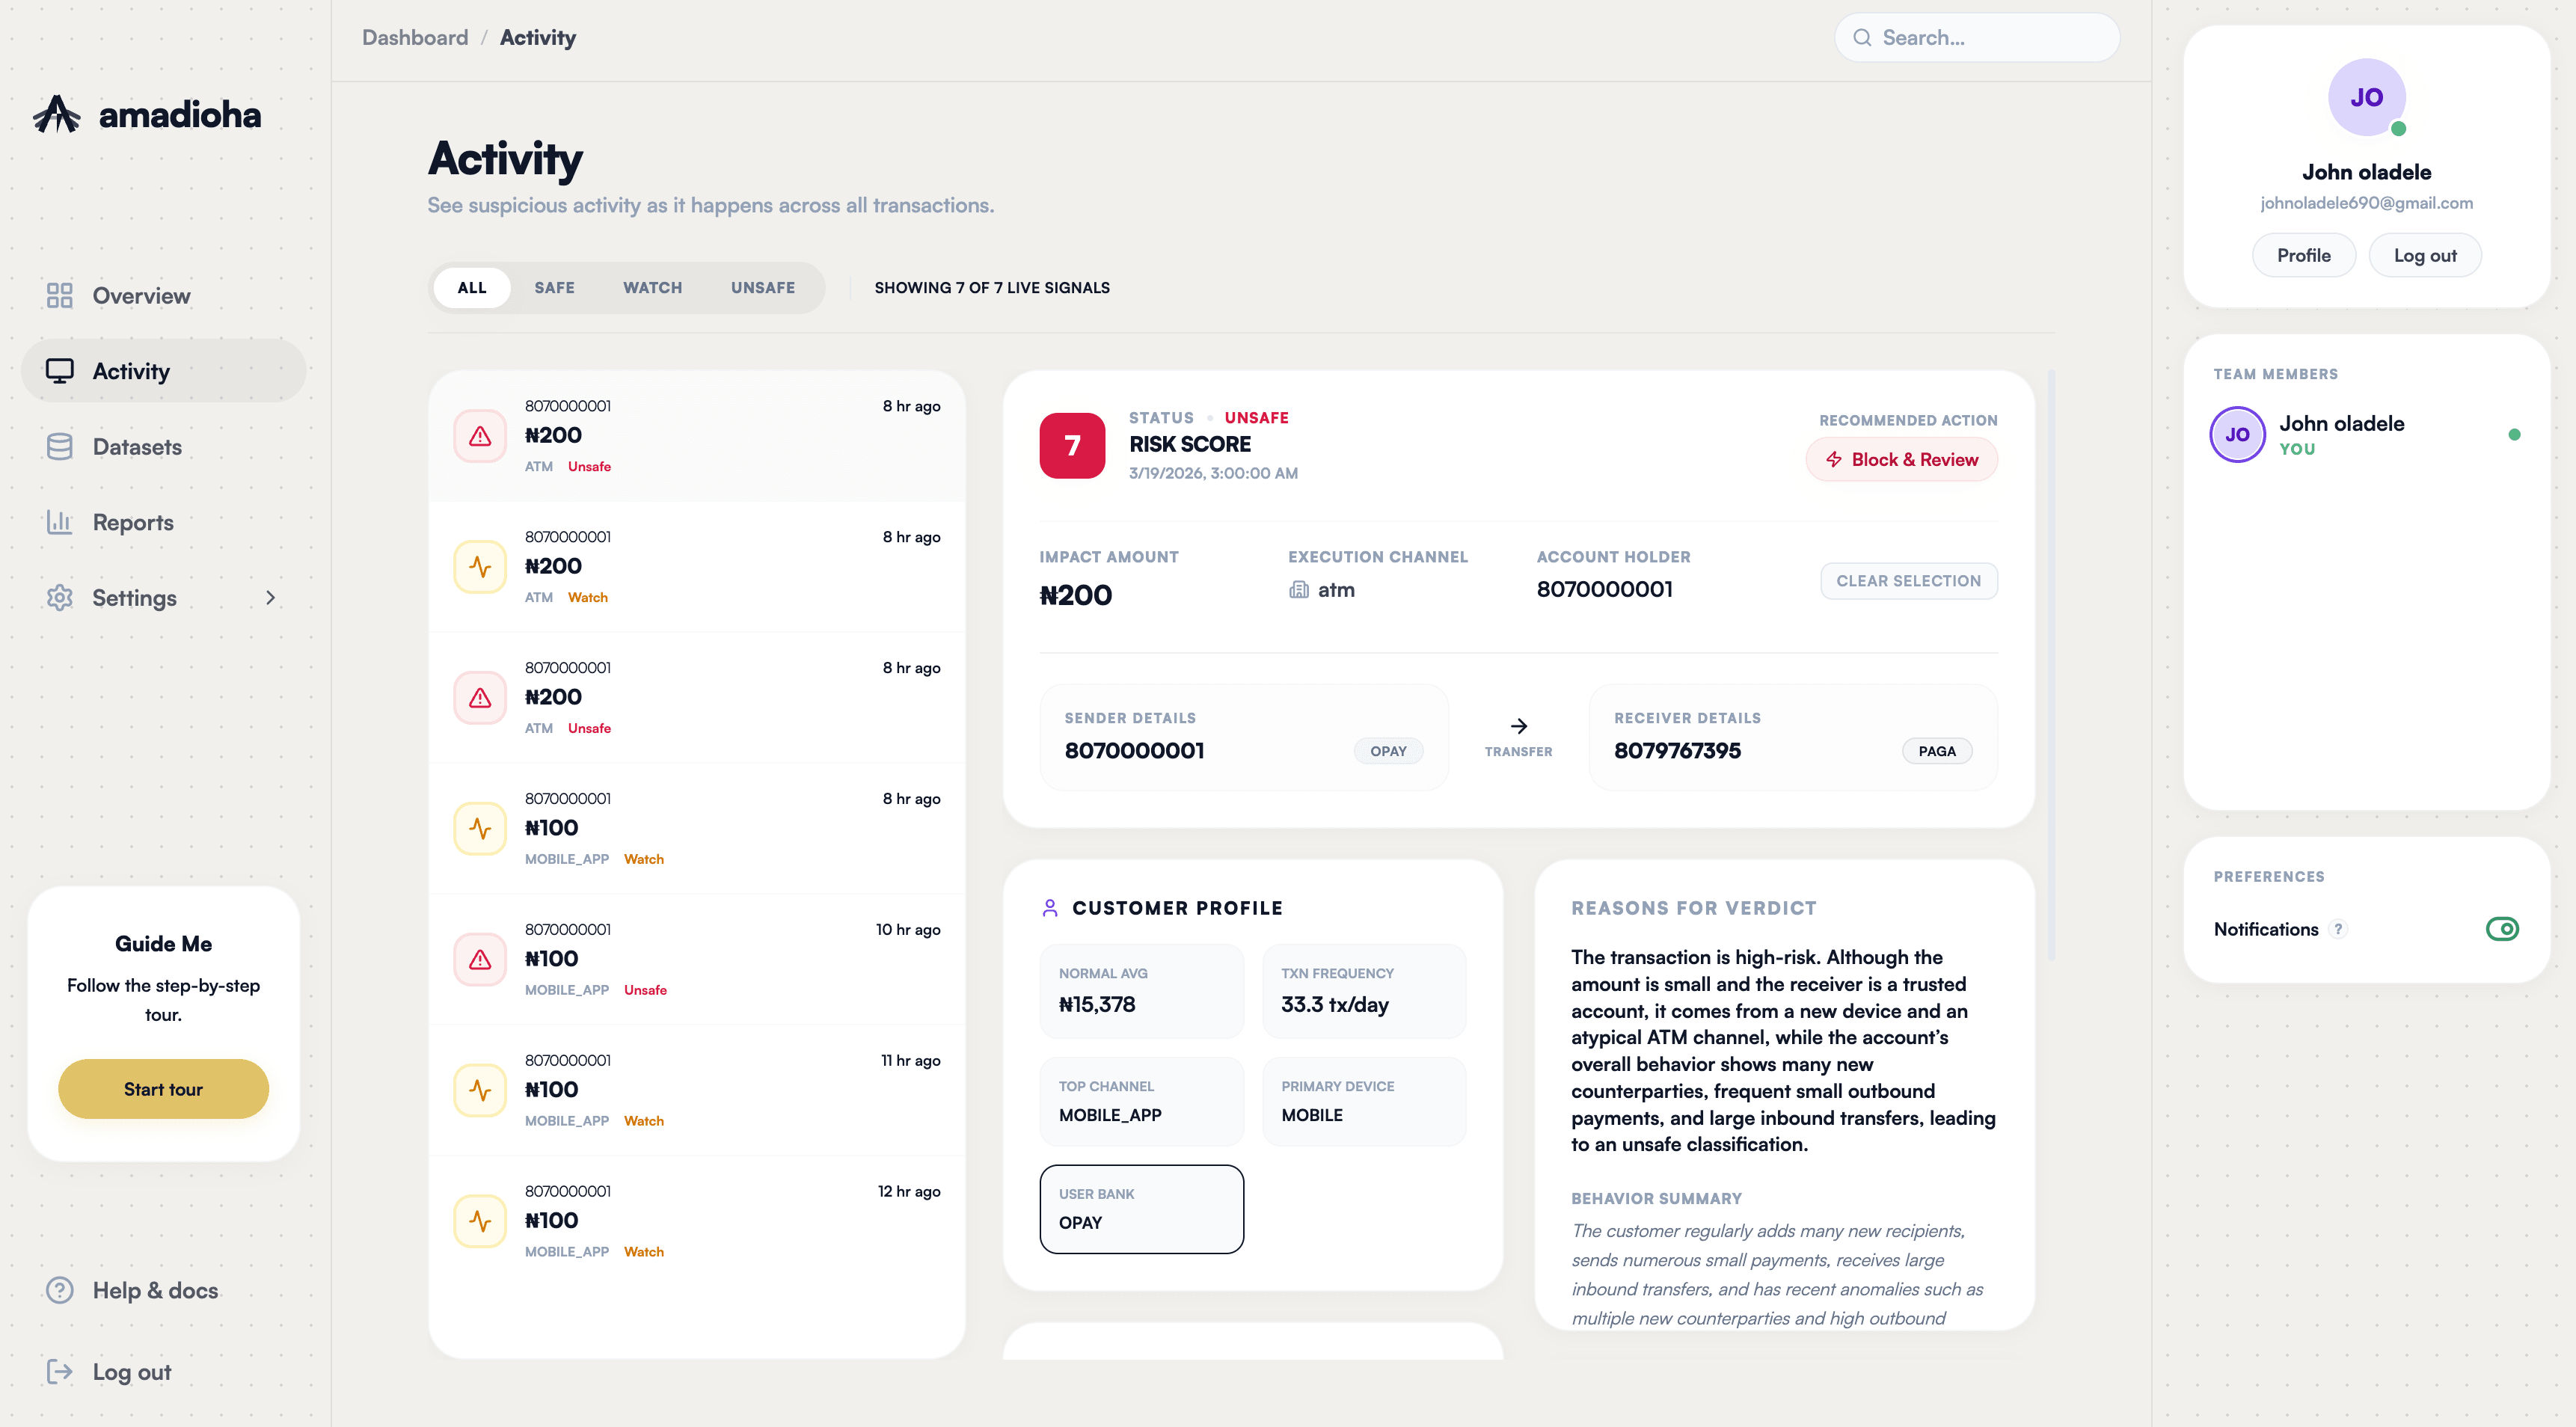The height and width of the screenshot is (1427, 2576).
Task: Click warning icon of the 10 hr ago ₦100 Unsafe row
Action: click(x=480, y=960)
